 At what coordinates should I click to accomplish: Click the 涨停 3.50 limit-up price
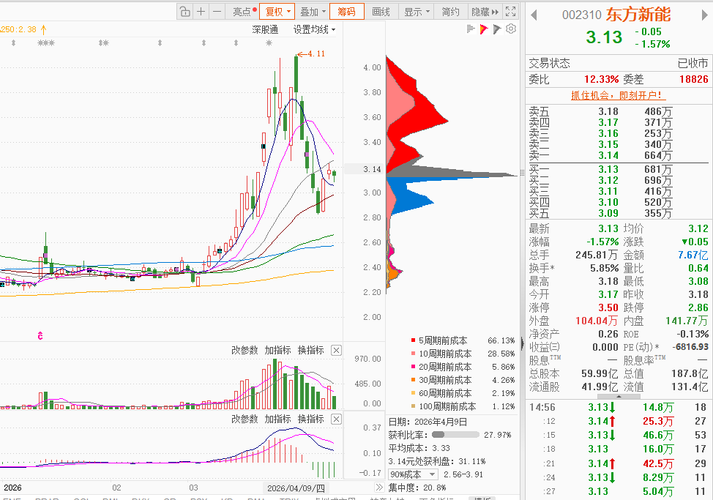[x=608, y=308]
